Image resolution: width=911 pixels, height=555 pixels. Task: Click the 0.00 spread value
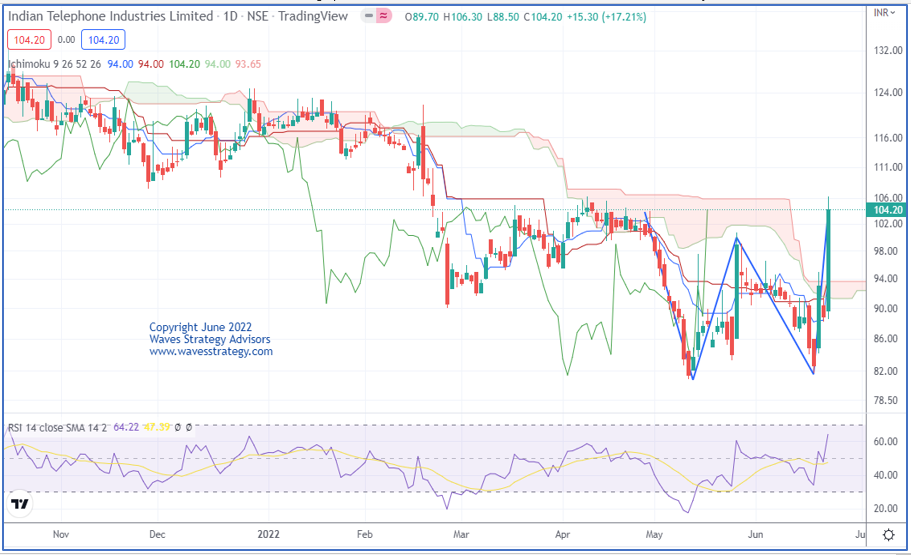(x=66, y=40)
